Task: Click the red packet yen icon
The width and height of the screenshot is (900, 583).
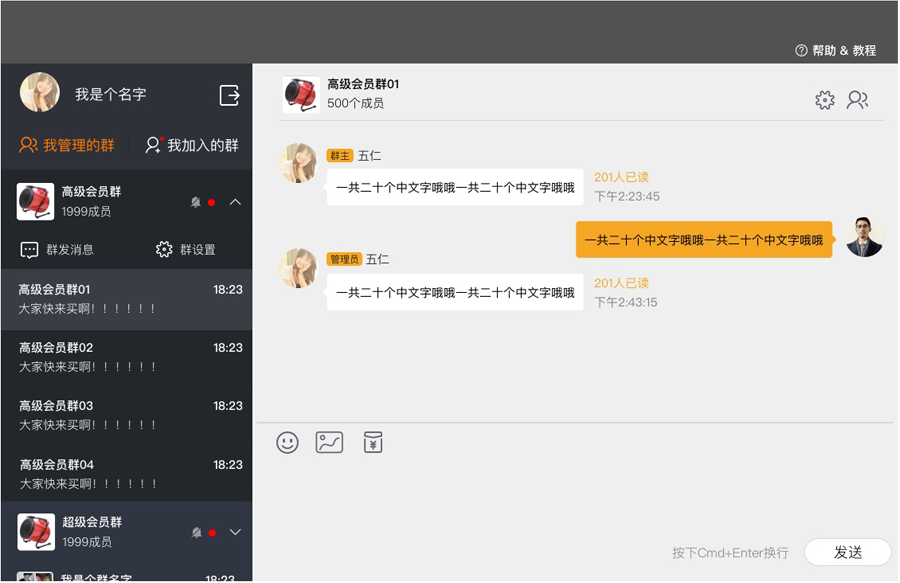Action: pos(373,442)
